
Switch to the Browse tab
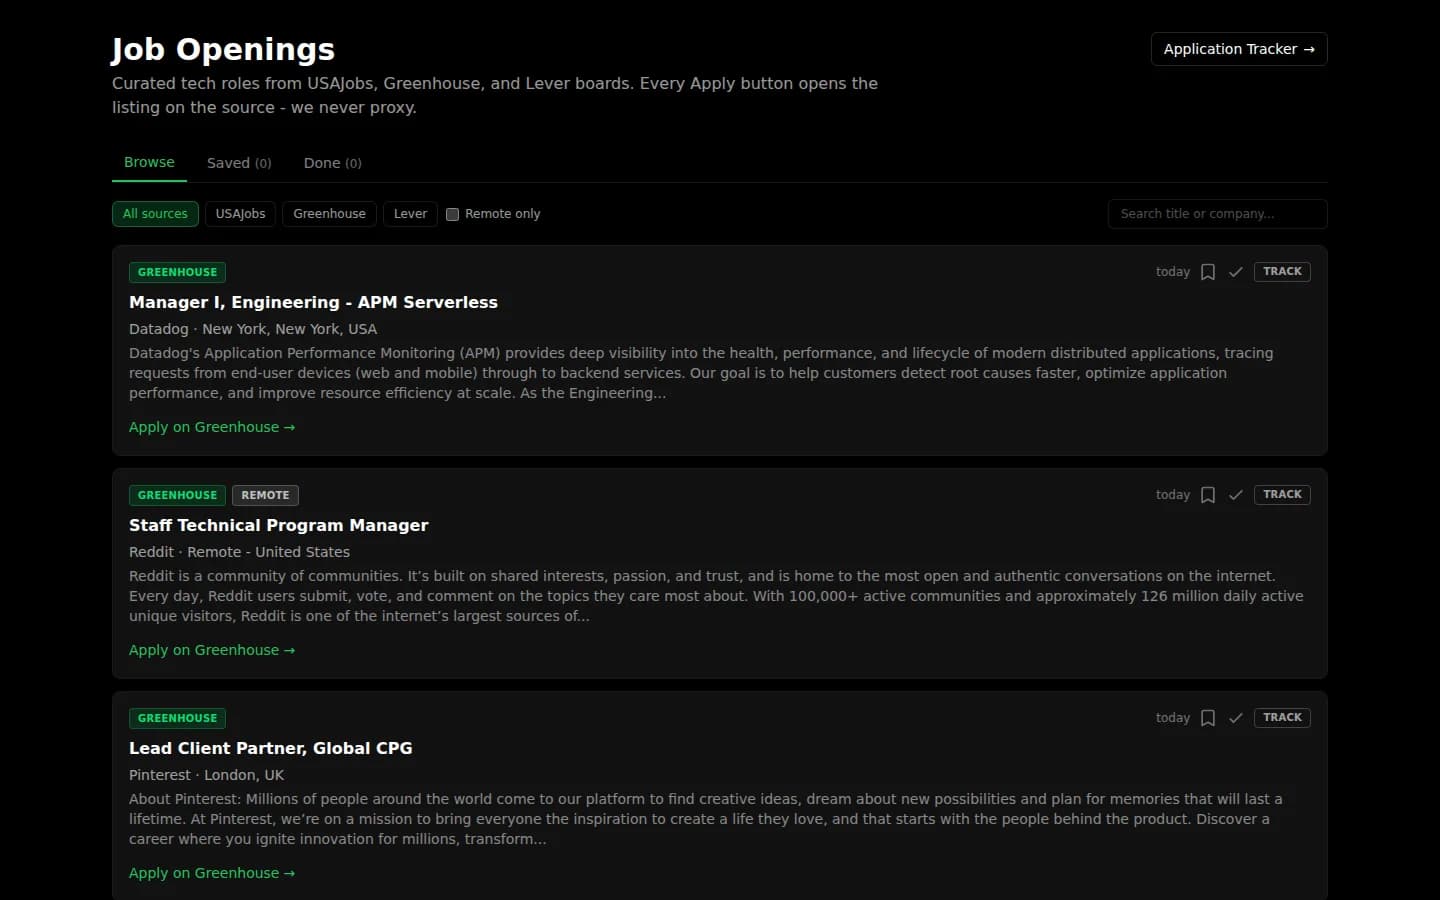click(x=149, y=162)
